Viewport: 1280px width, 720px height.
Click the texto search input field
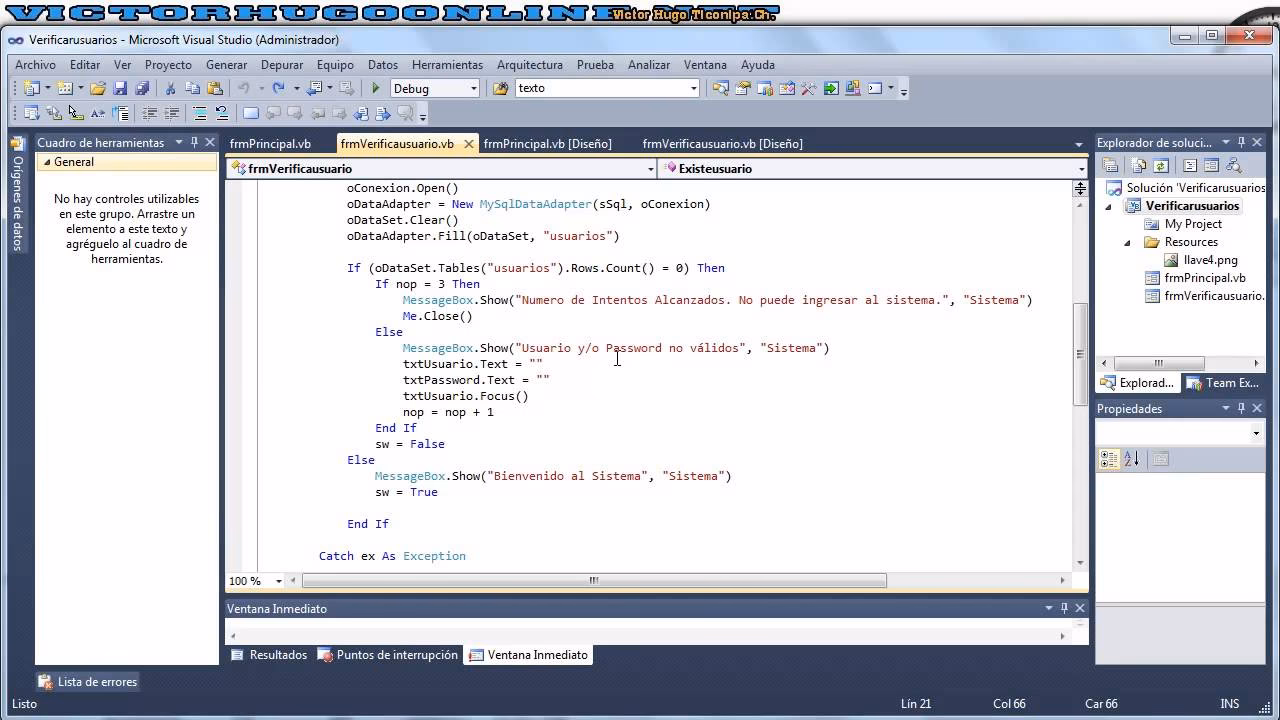point(601,88)
